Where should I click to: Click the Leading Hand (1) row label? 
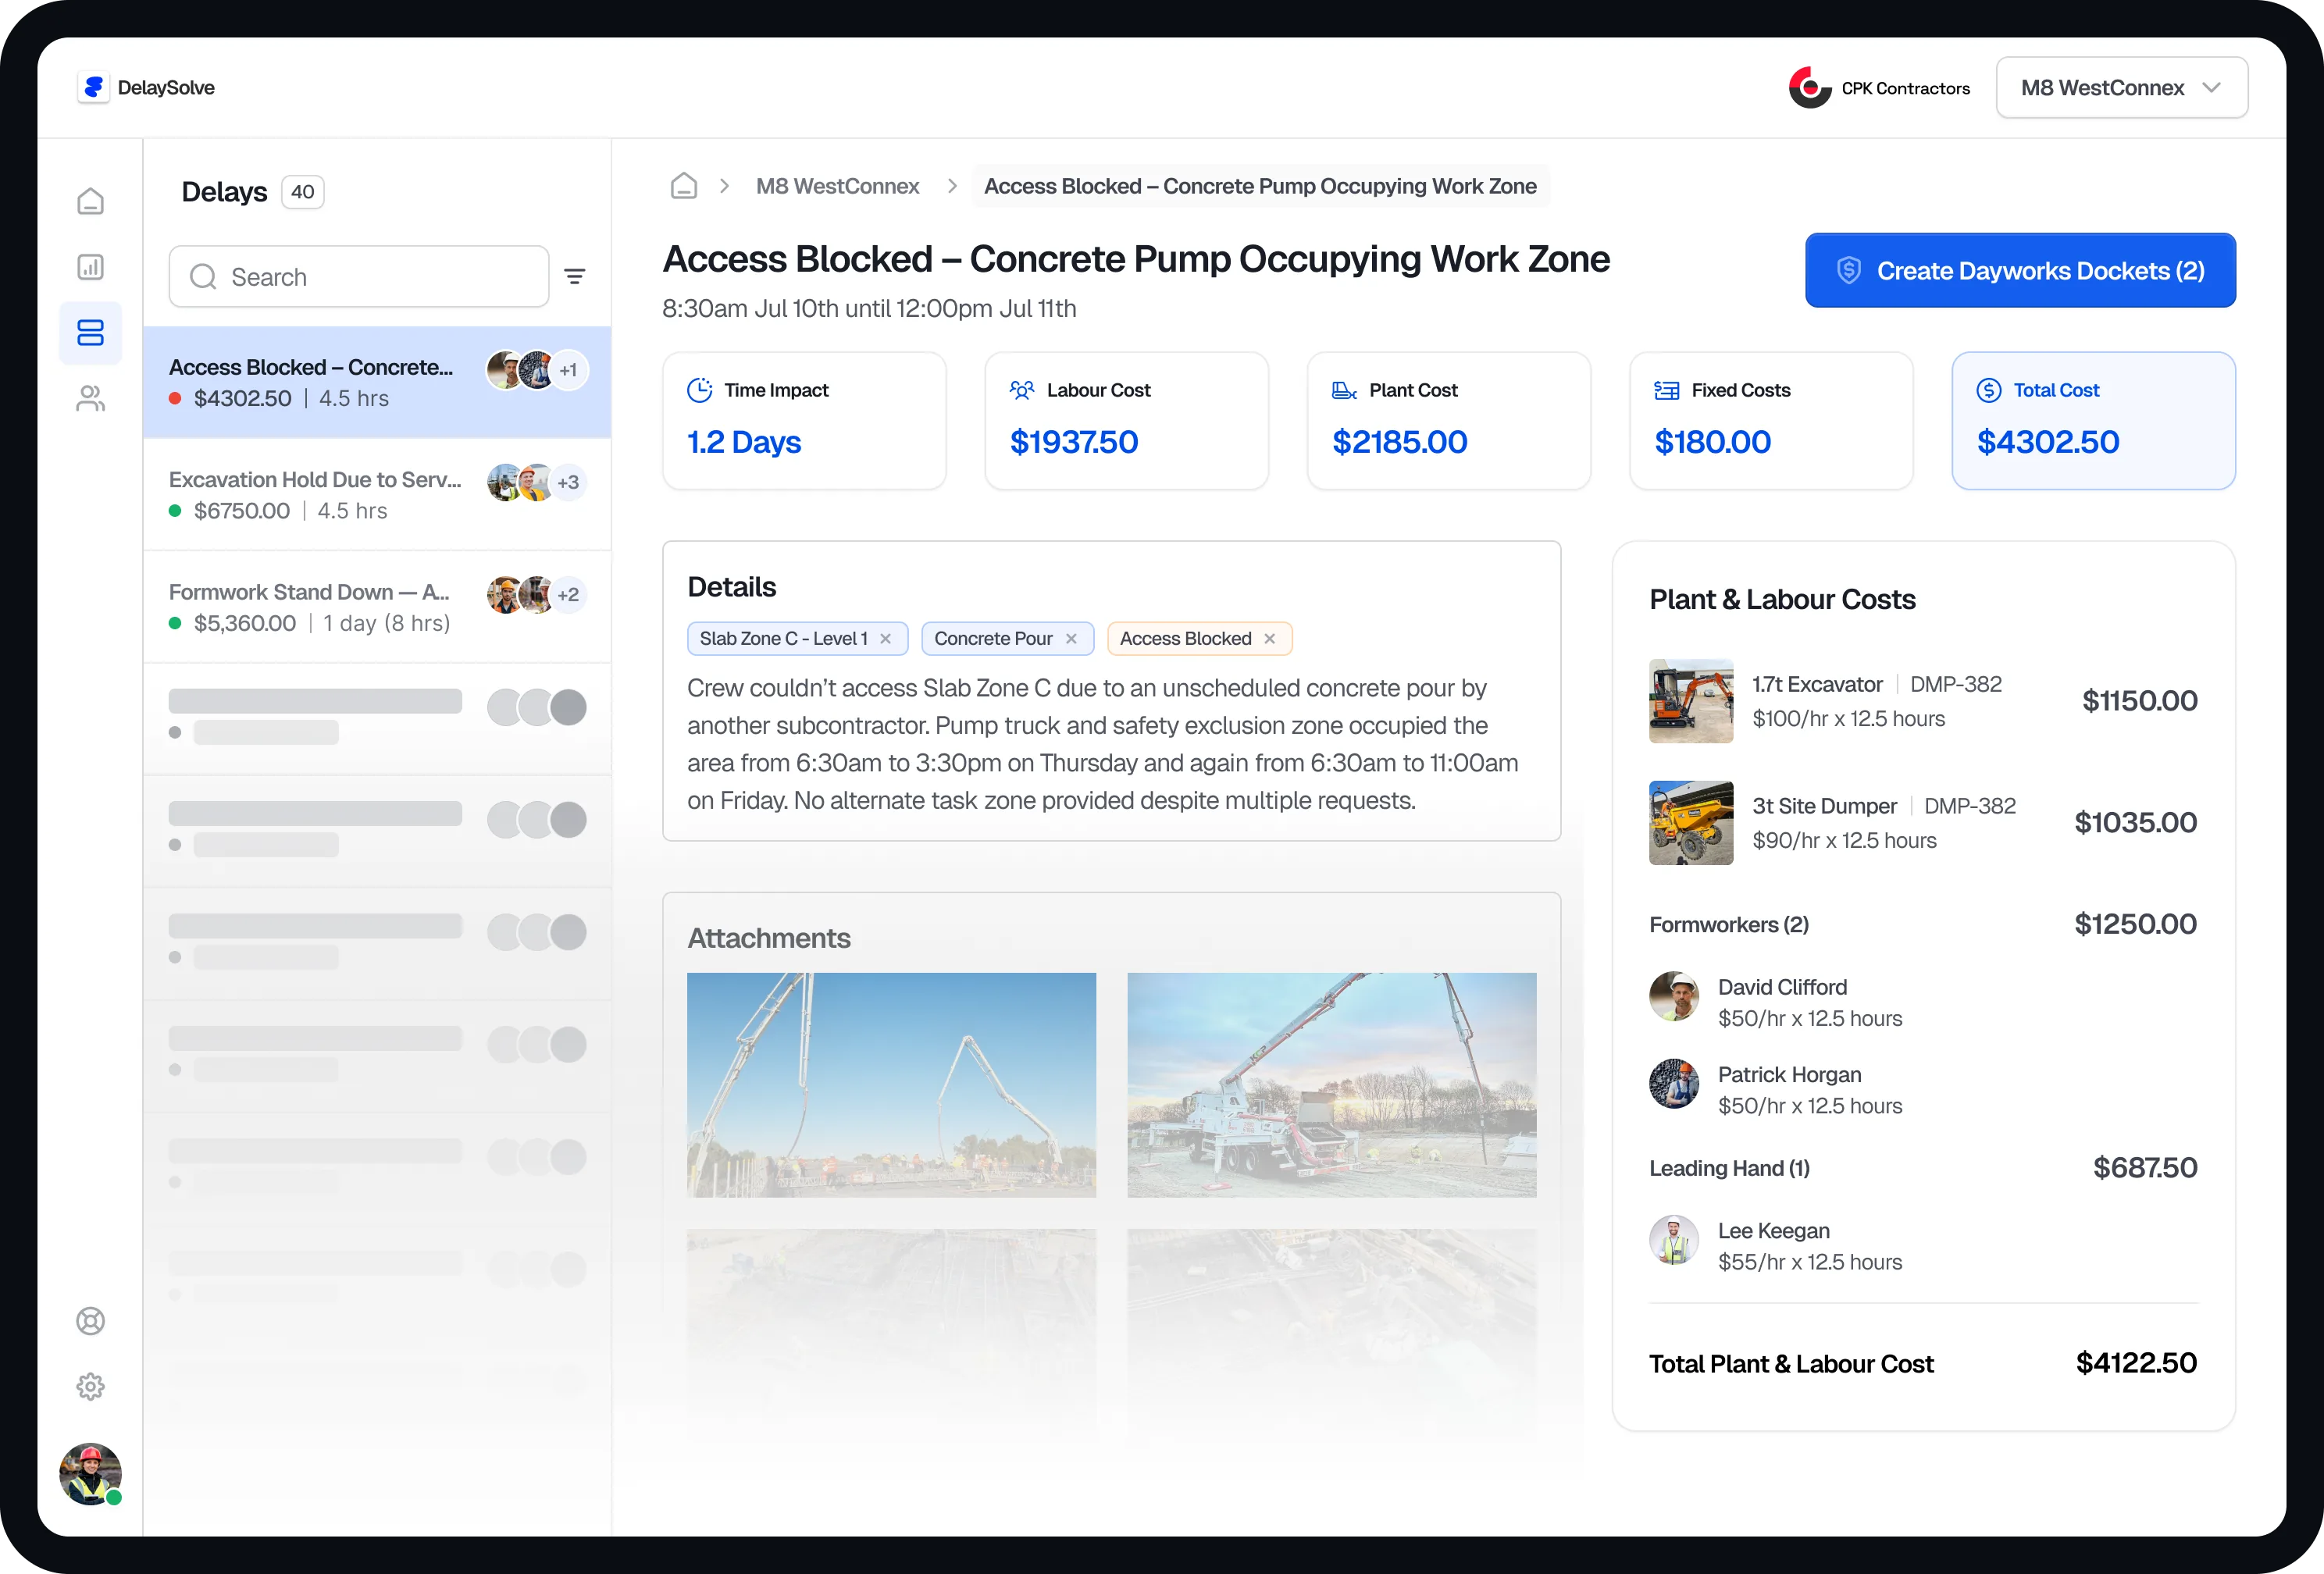click(x=1729, y=1169)
